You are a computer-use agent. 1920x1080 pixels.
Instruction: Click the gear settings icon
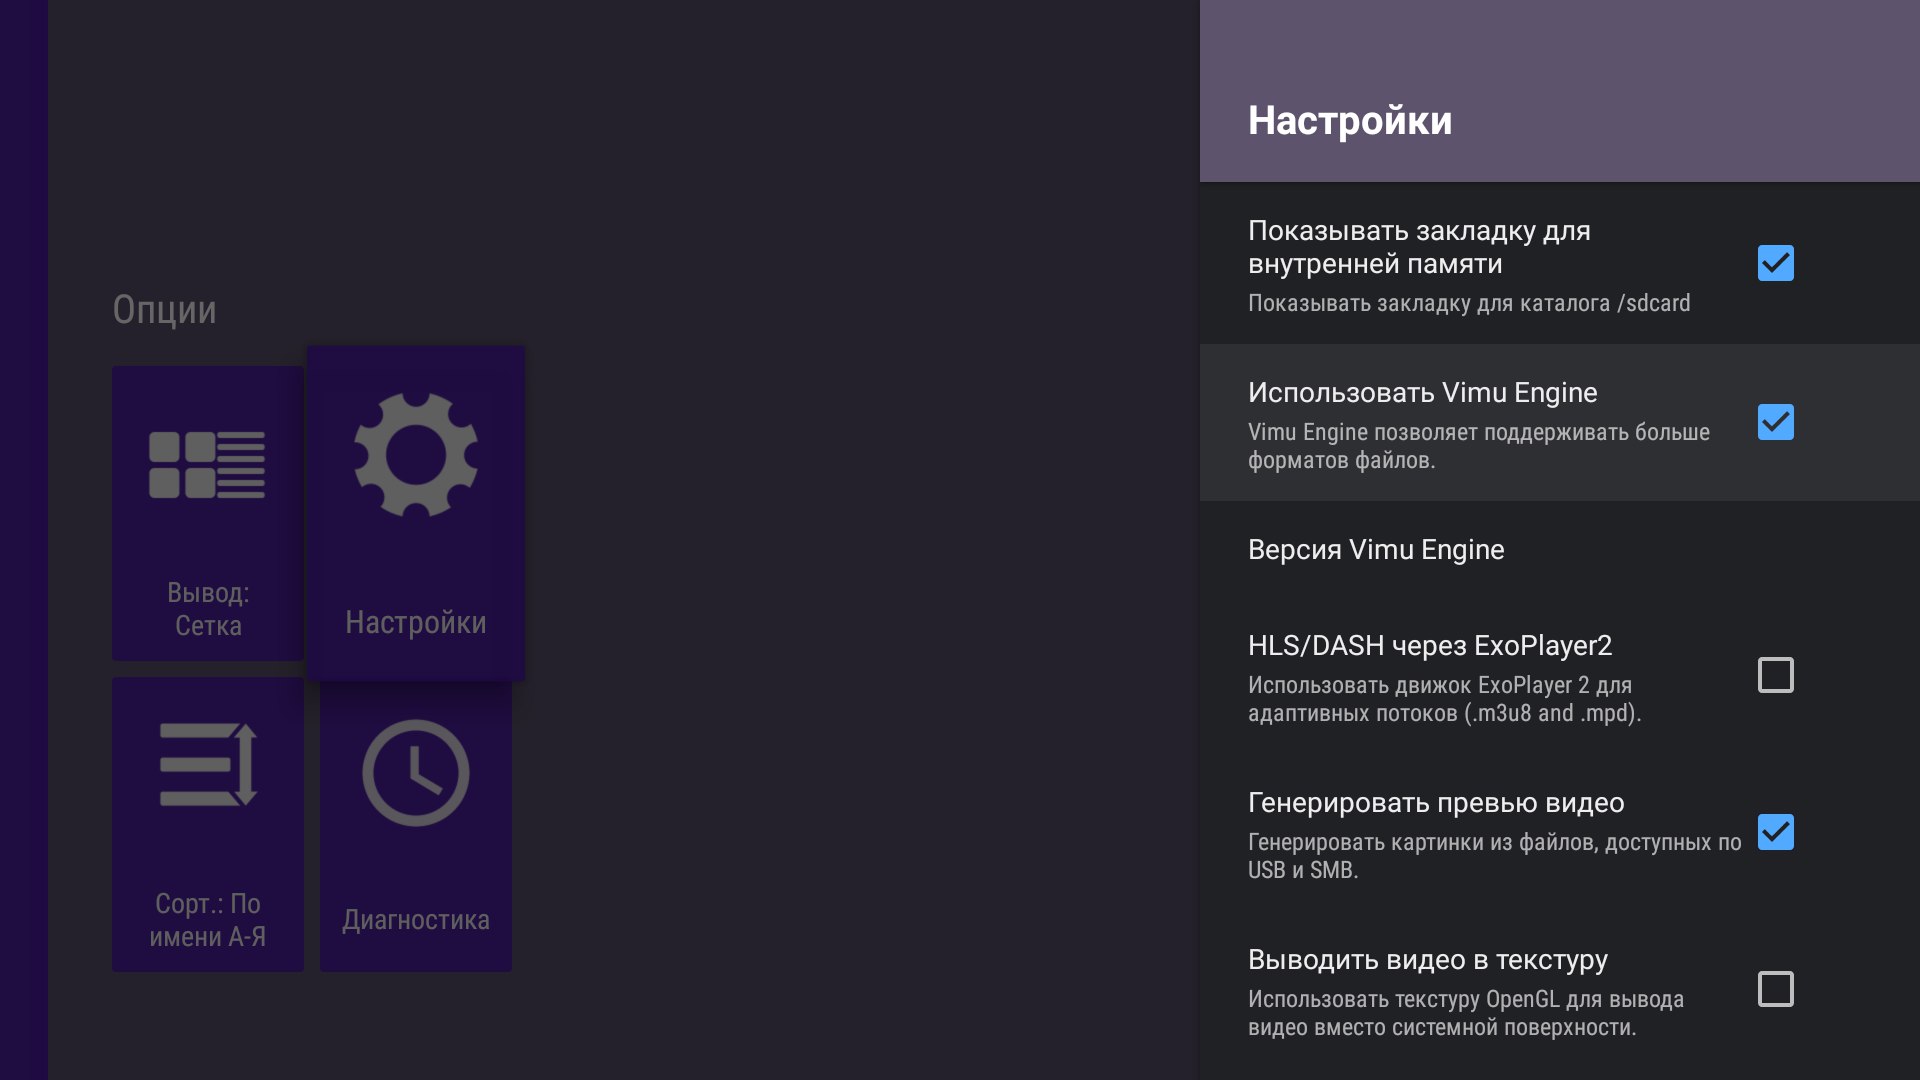415,455
